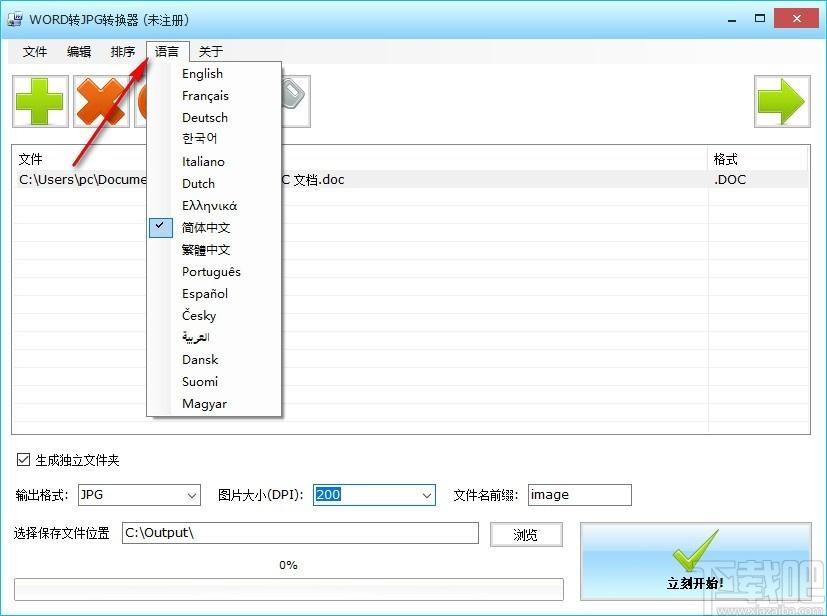Open the 文件 menu
This screenshot has height=616, width=827.
tap(35, 52)
